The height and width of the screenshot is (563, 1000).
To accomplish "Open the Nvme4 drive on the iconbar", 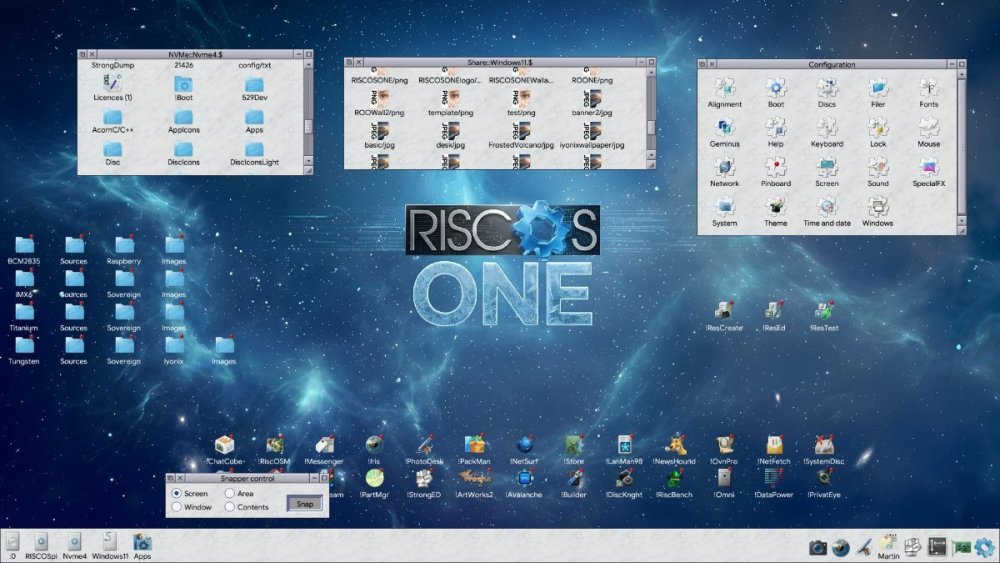I will 75,546.
